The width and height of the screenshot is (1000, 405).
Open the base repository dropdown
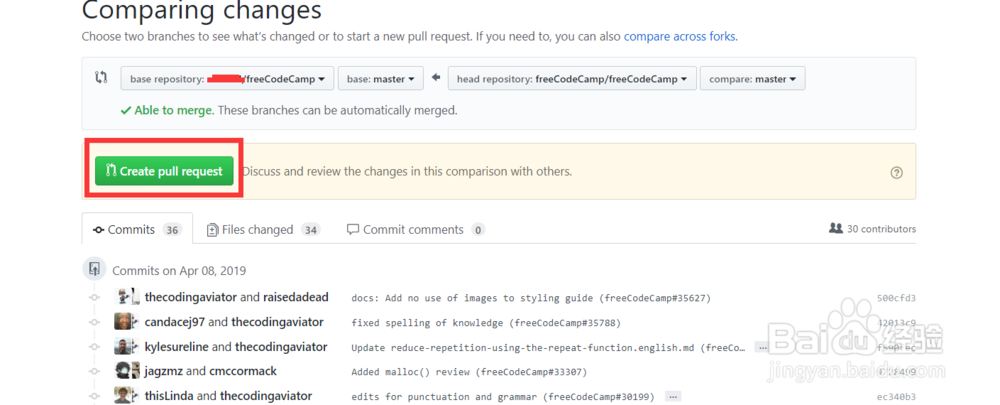[226, 78]
